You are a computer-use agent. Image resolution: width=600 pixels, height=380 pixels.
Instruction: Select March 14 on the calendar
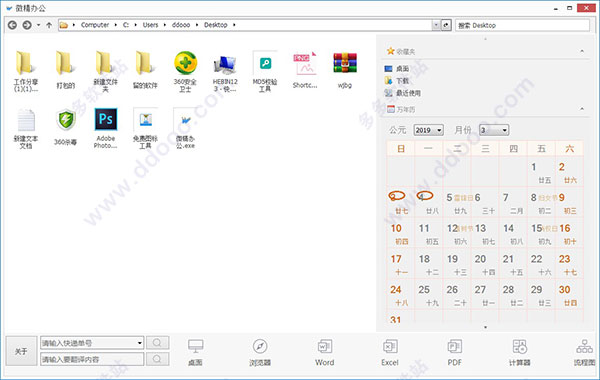(513, 234)
